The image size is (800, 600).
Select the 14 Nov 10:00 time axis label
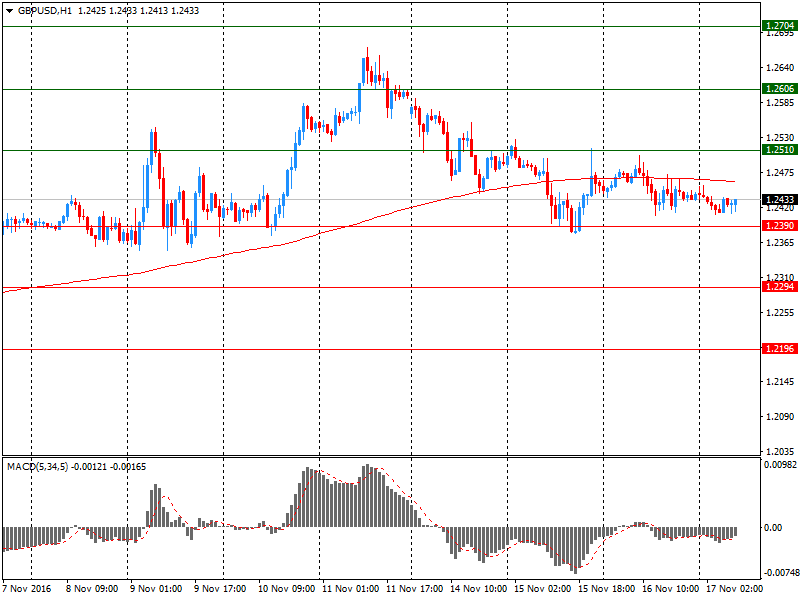click(479, 589)
